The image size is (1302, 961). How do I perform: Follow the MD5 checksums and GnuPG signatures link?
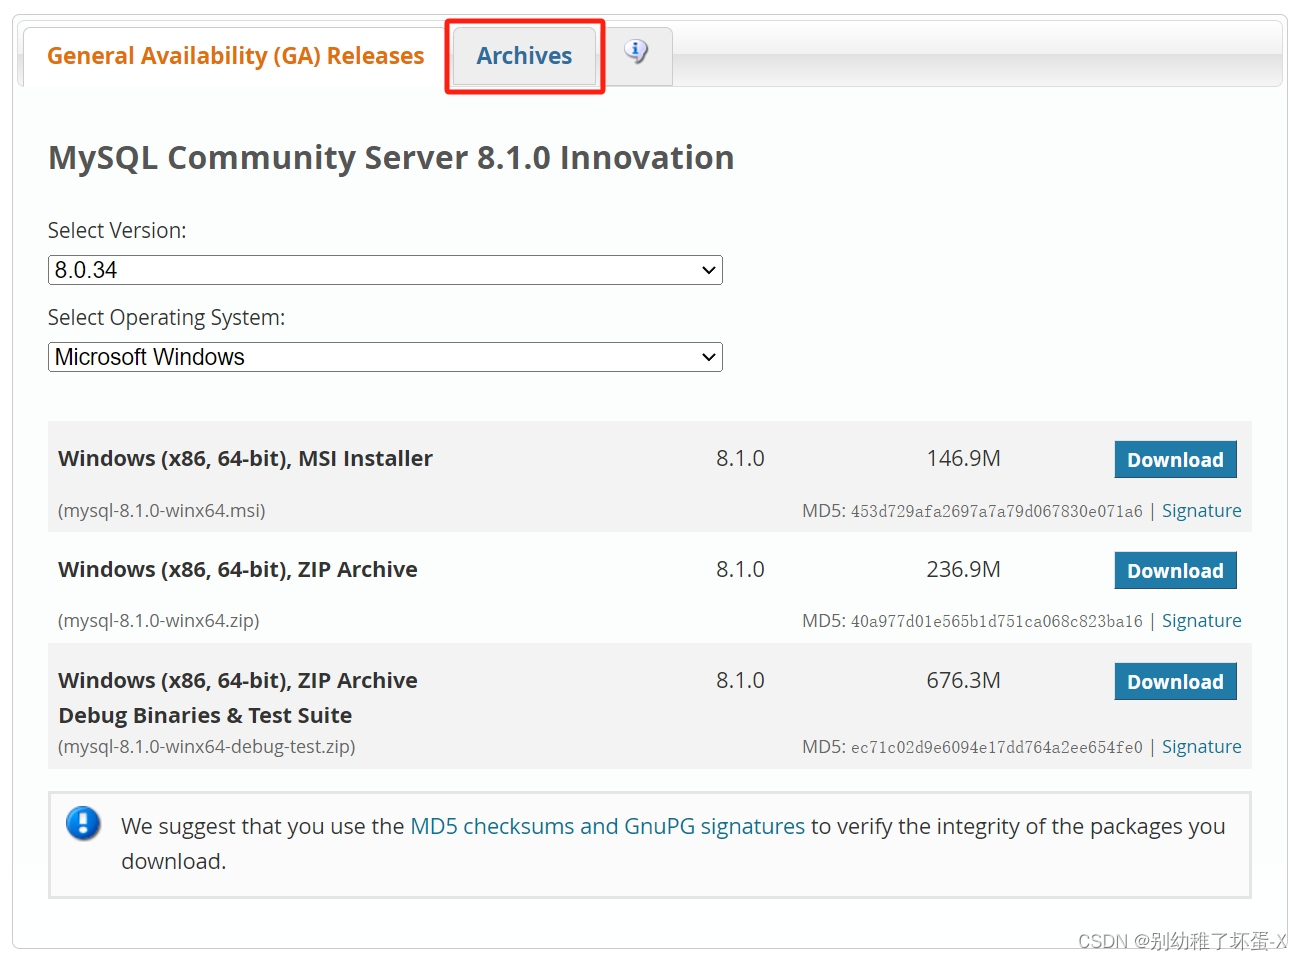pos(607,826)
